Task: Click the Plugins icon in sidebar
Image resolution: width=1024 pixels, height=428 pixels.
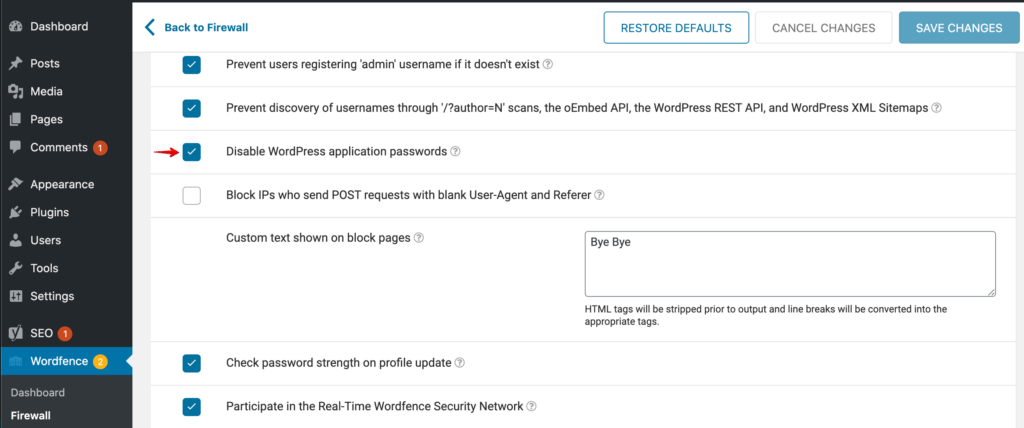Action: coord(16,212)
